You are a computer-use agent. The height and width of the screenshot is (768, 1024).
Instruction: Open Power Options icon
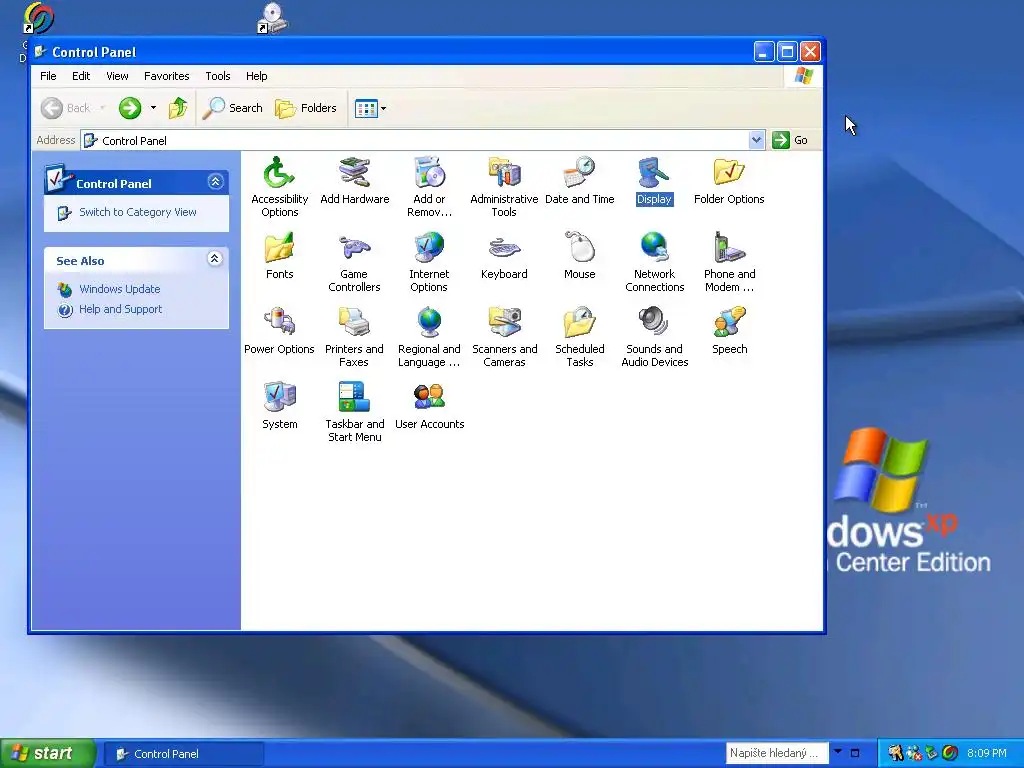click(280, 330)
